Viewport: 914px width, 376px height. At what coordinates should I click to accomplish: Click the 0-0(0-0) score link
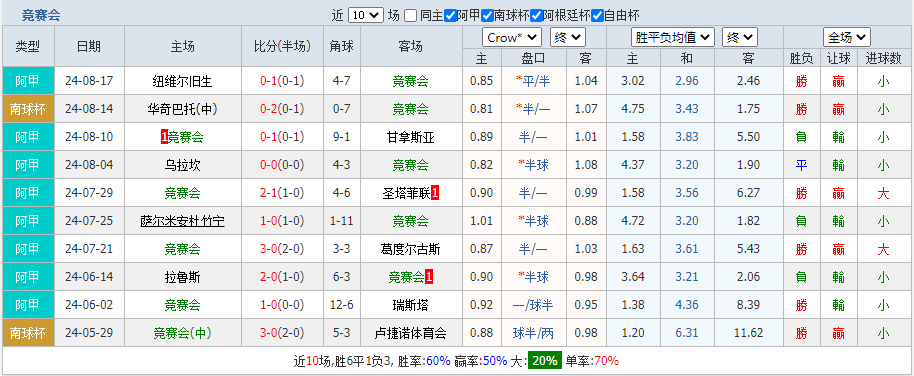click(x=283, y=165)
